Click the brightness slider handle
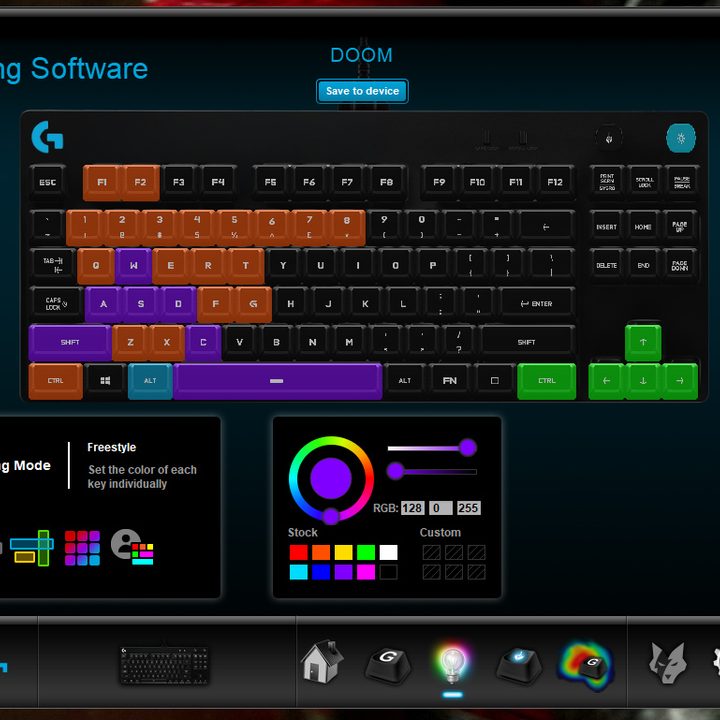Image resolution: width=720 pixels, height=720 pixels. pyautogui.click(x=395, y=471)
